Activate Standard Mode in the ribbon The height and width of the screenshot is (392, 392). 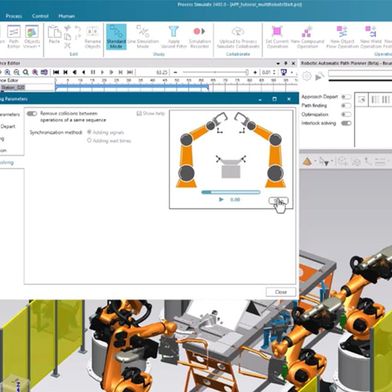pos(116,37)
